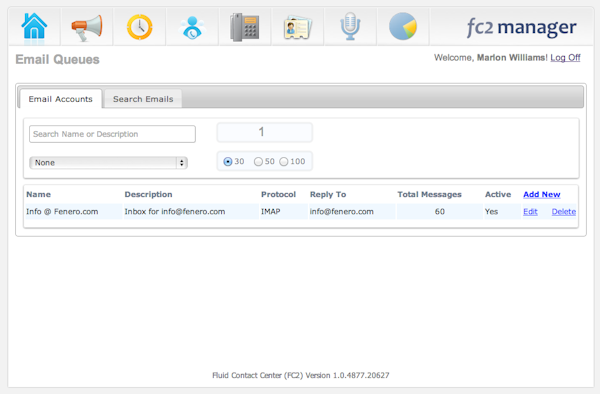Focus the Search Name or Description field
Screen dimensions: 600x394
112,134
